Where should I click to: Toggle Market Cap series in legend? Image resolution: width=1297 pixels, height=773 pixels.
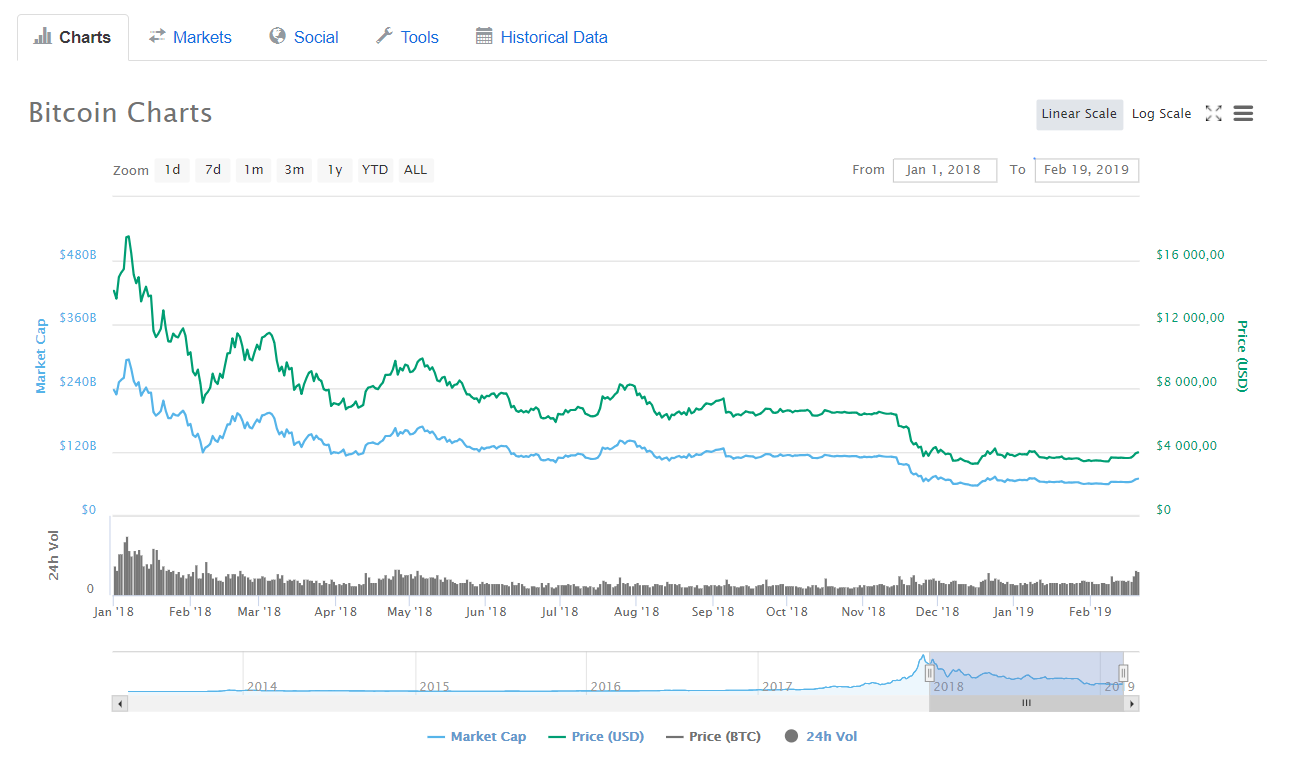coord(476,737)
